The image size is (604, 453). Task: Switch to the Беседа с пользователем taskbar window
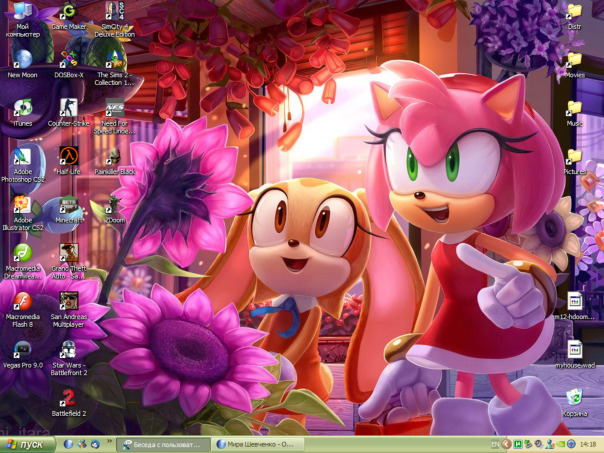[x=163, y=444]
